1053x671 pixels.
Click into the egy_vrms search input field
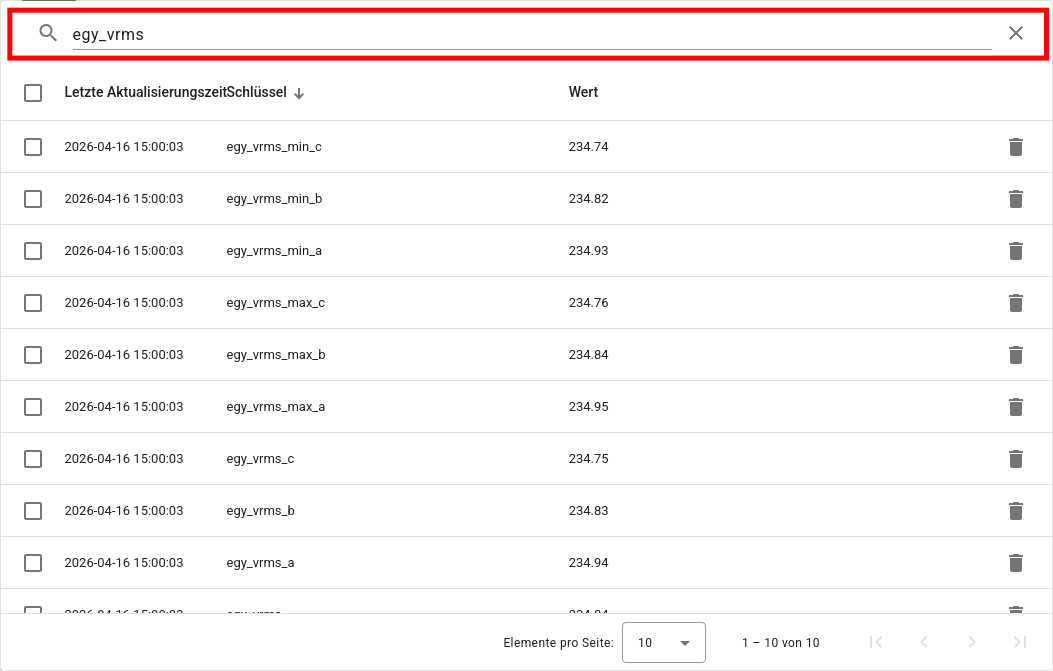pos(530,34)
